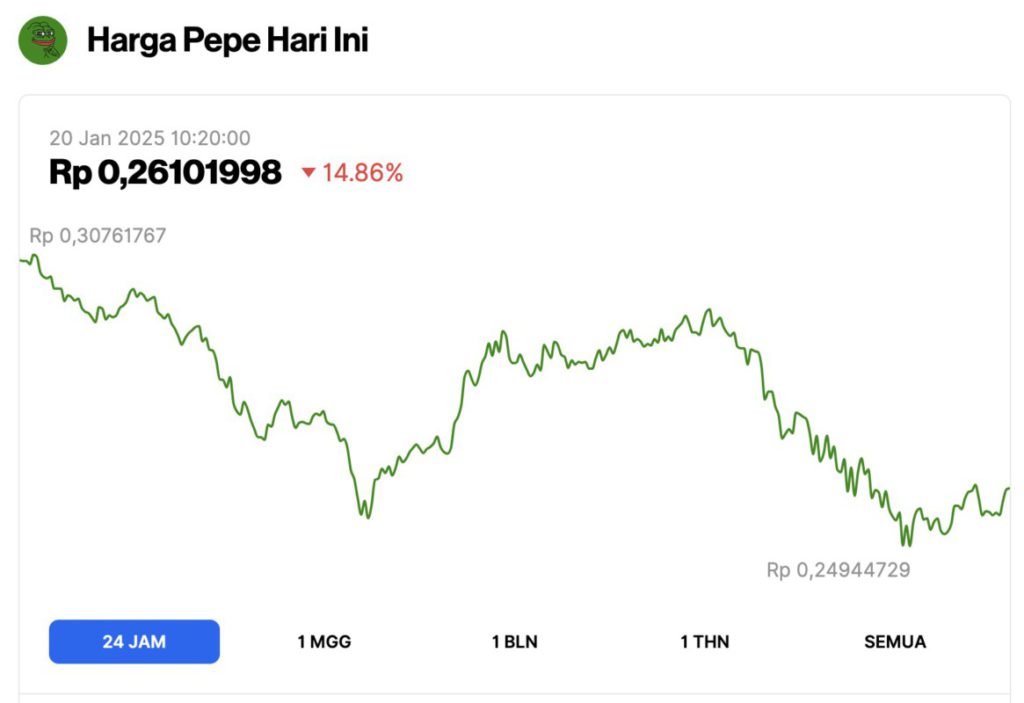Show the 1 THN price history
The width and height of the screenshot is (1024, 703).
704,641
